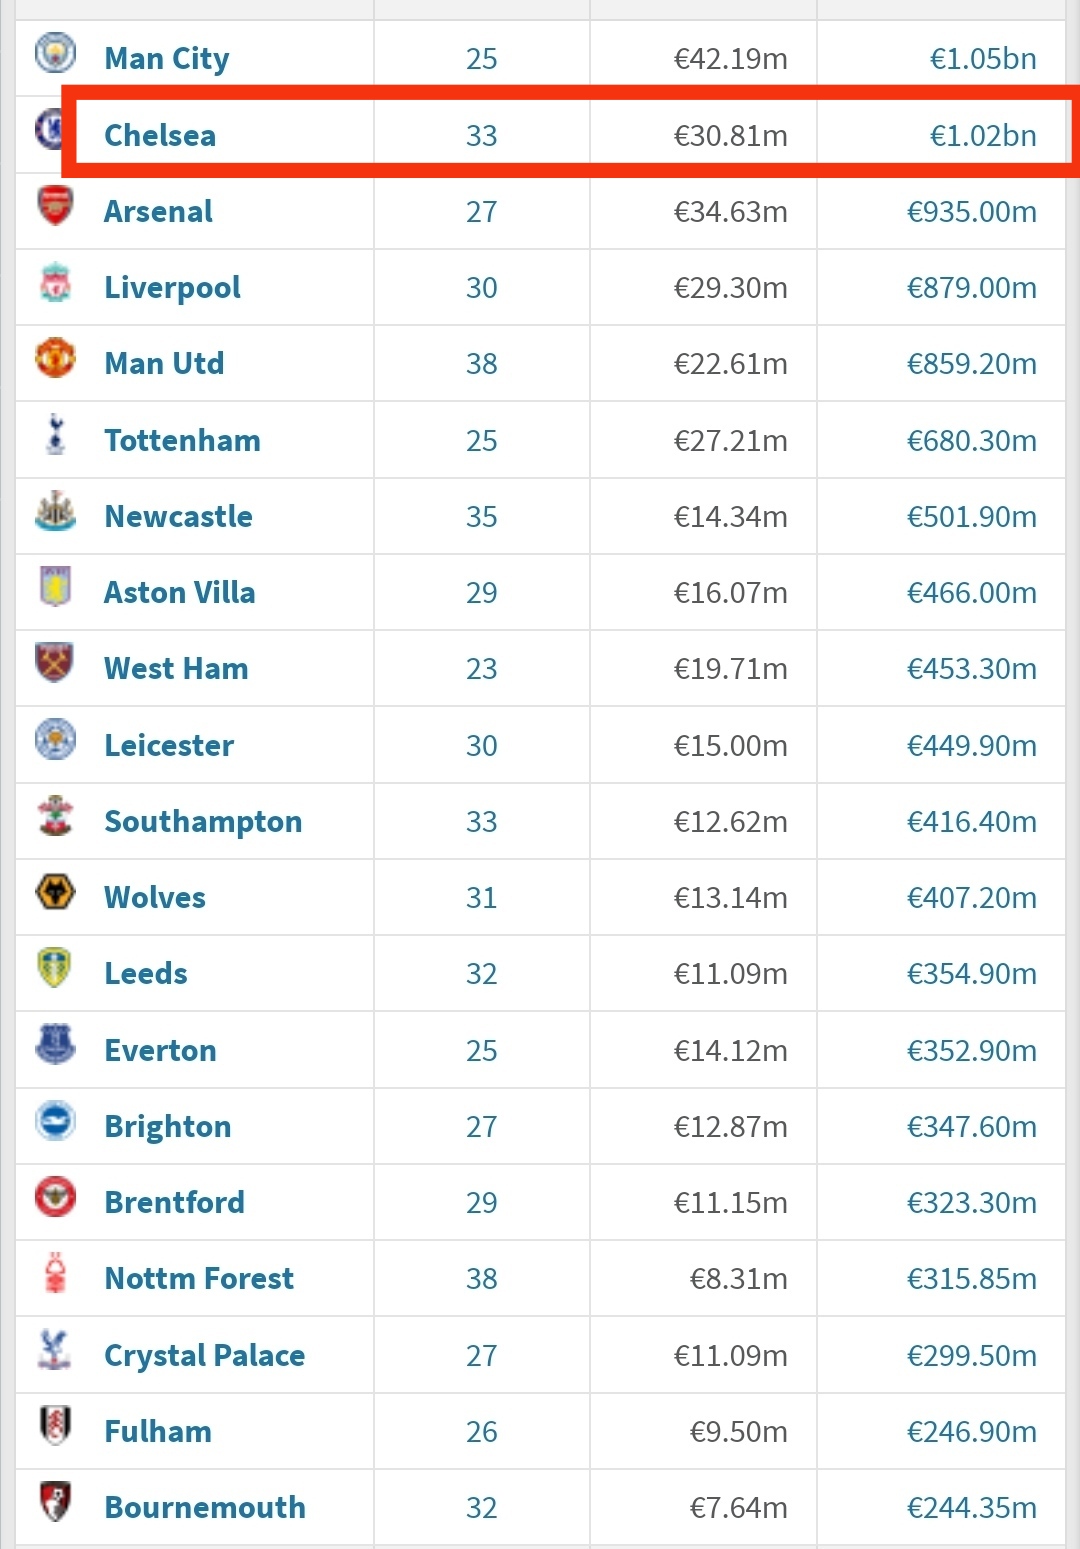Open the Aston Villa team page

pyautogui.click(x=180, y=592)
